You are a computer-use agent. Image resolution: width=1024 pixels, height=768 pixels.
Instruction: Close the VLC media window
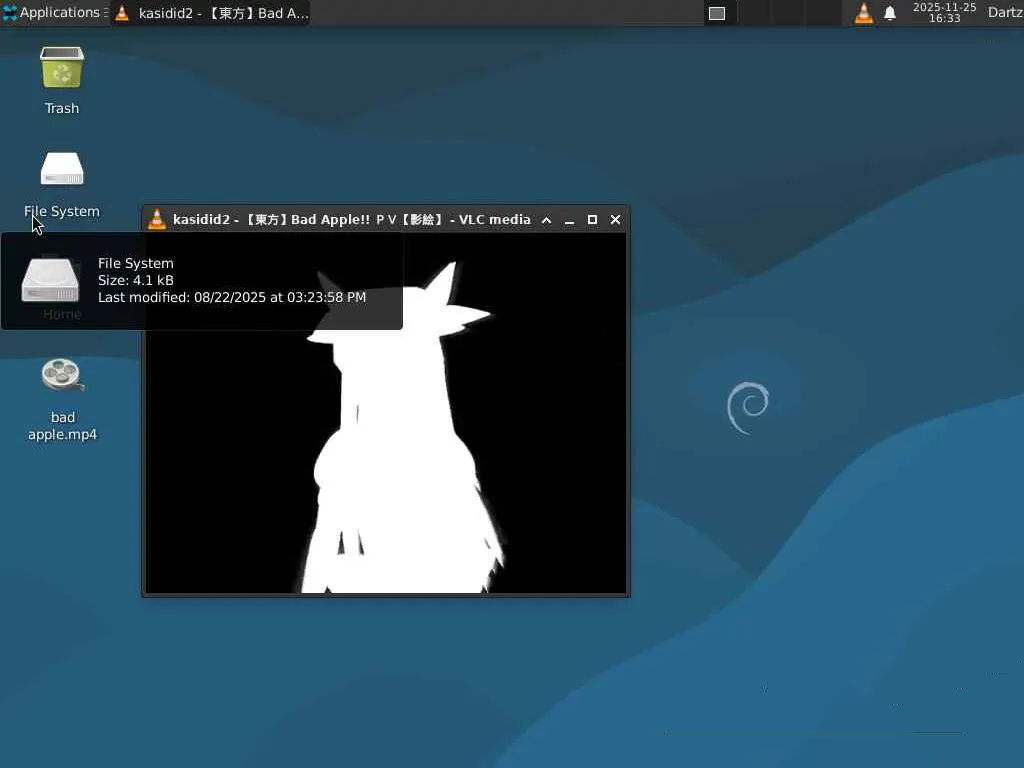(x=615, y=219)
